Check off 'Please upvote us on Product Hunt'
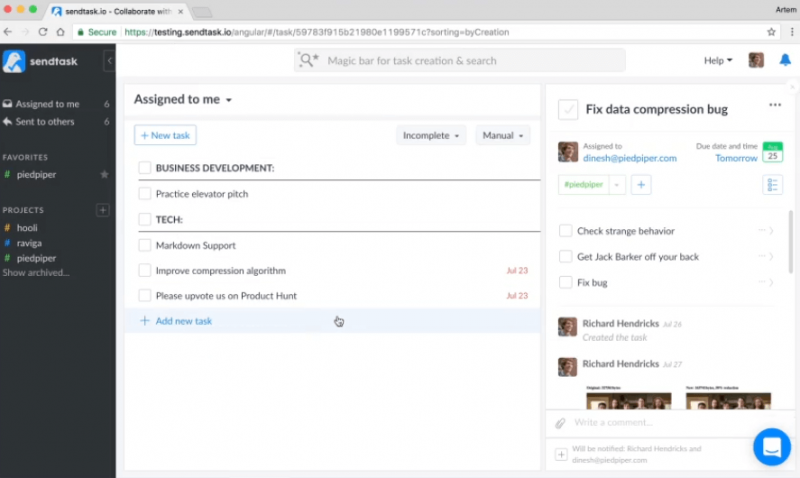Screen dimensions: 800x478 click(145, 295)
